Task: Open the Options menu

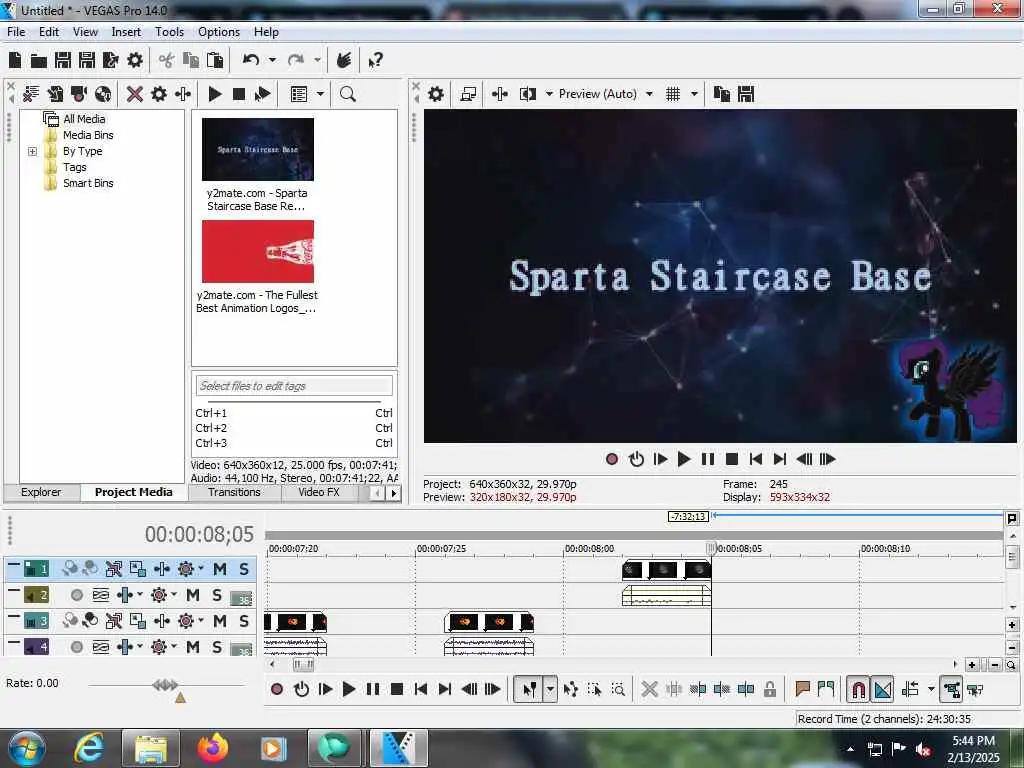Action: coord(219,31)
